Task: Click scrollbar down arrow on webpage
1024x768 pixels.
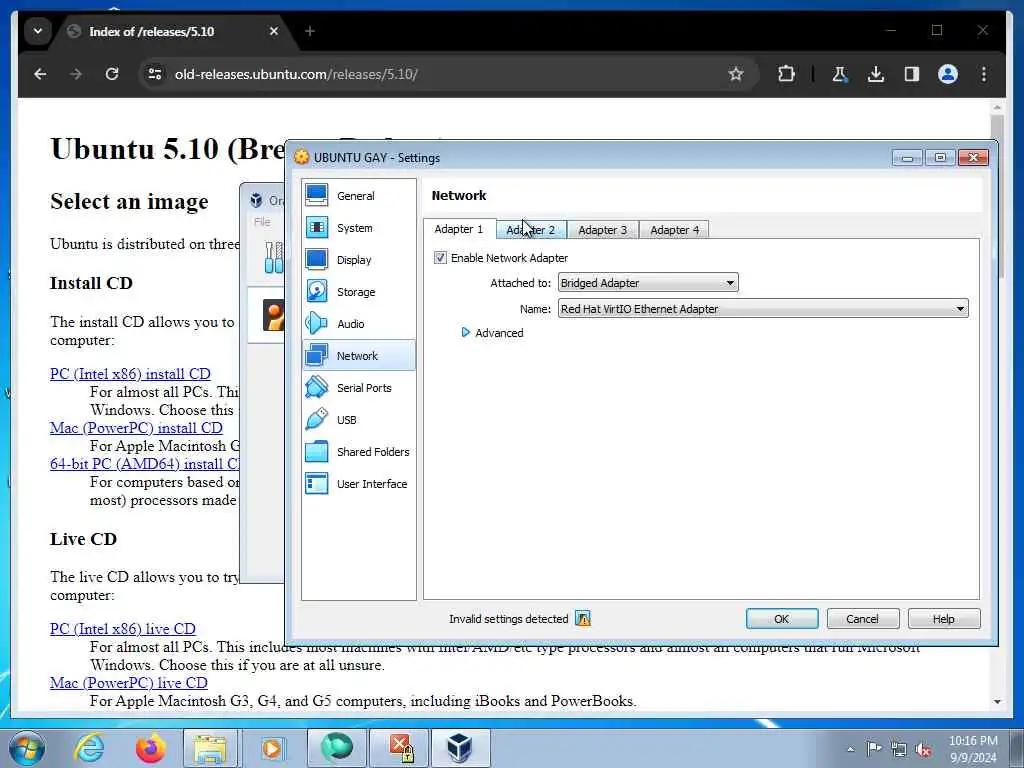Action: pos(997,701)
